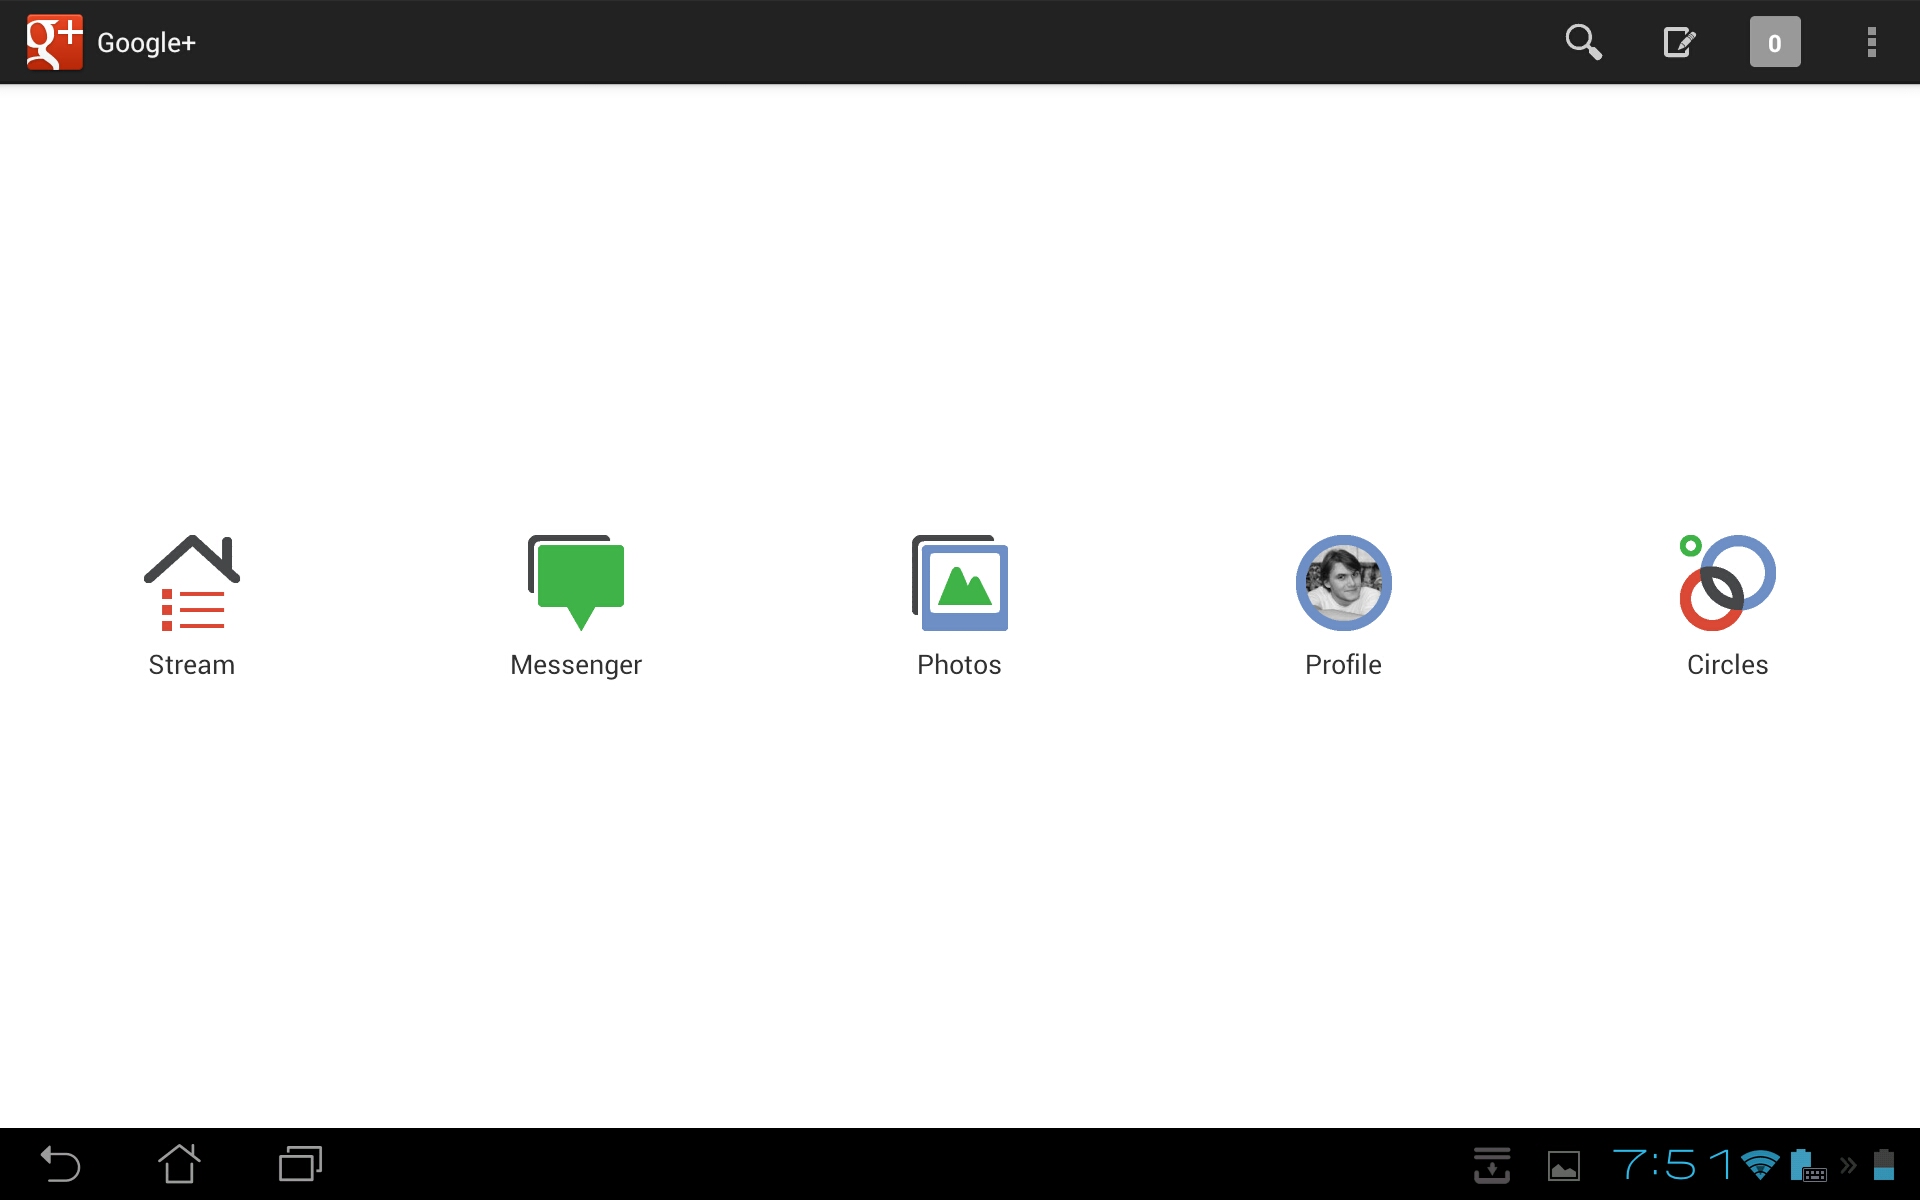The width and height of the screenshot is (1920, 1200).
Task: Tap the 7:51 clock in system bar
Action: pyautogui.click(x=1671, y=1165)
